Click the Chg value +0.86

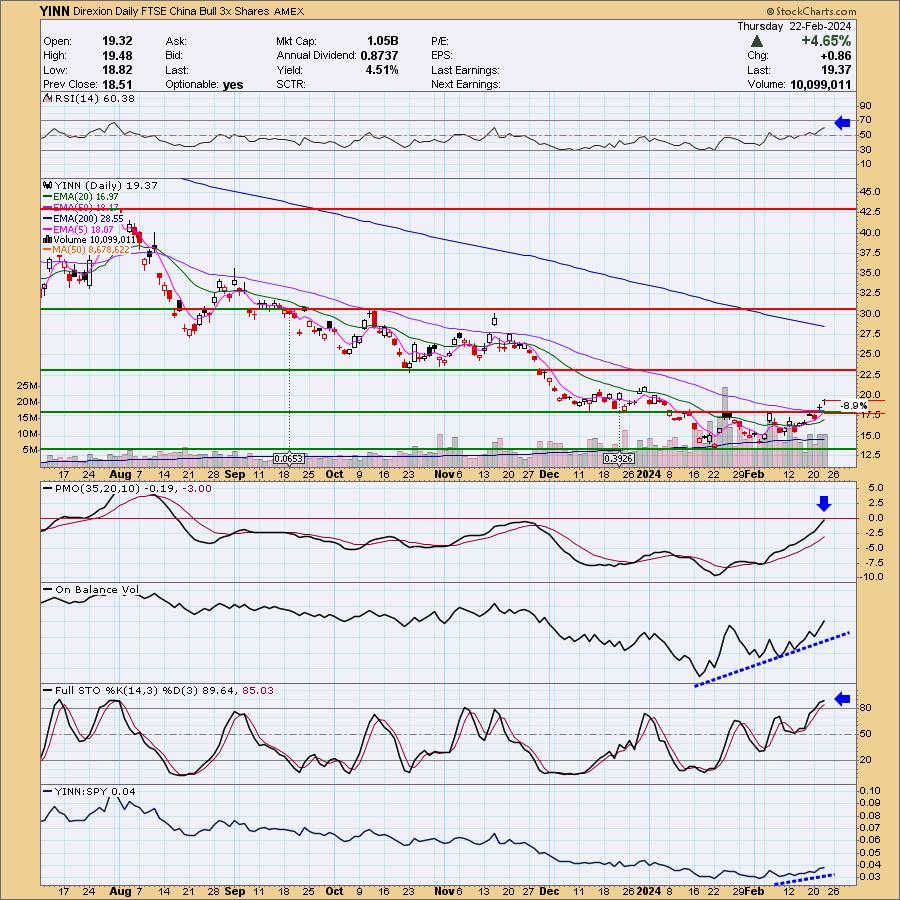pos(836,56)
